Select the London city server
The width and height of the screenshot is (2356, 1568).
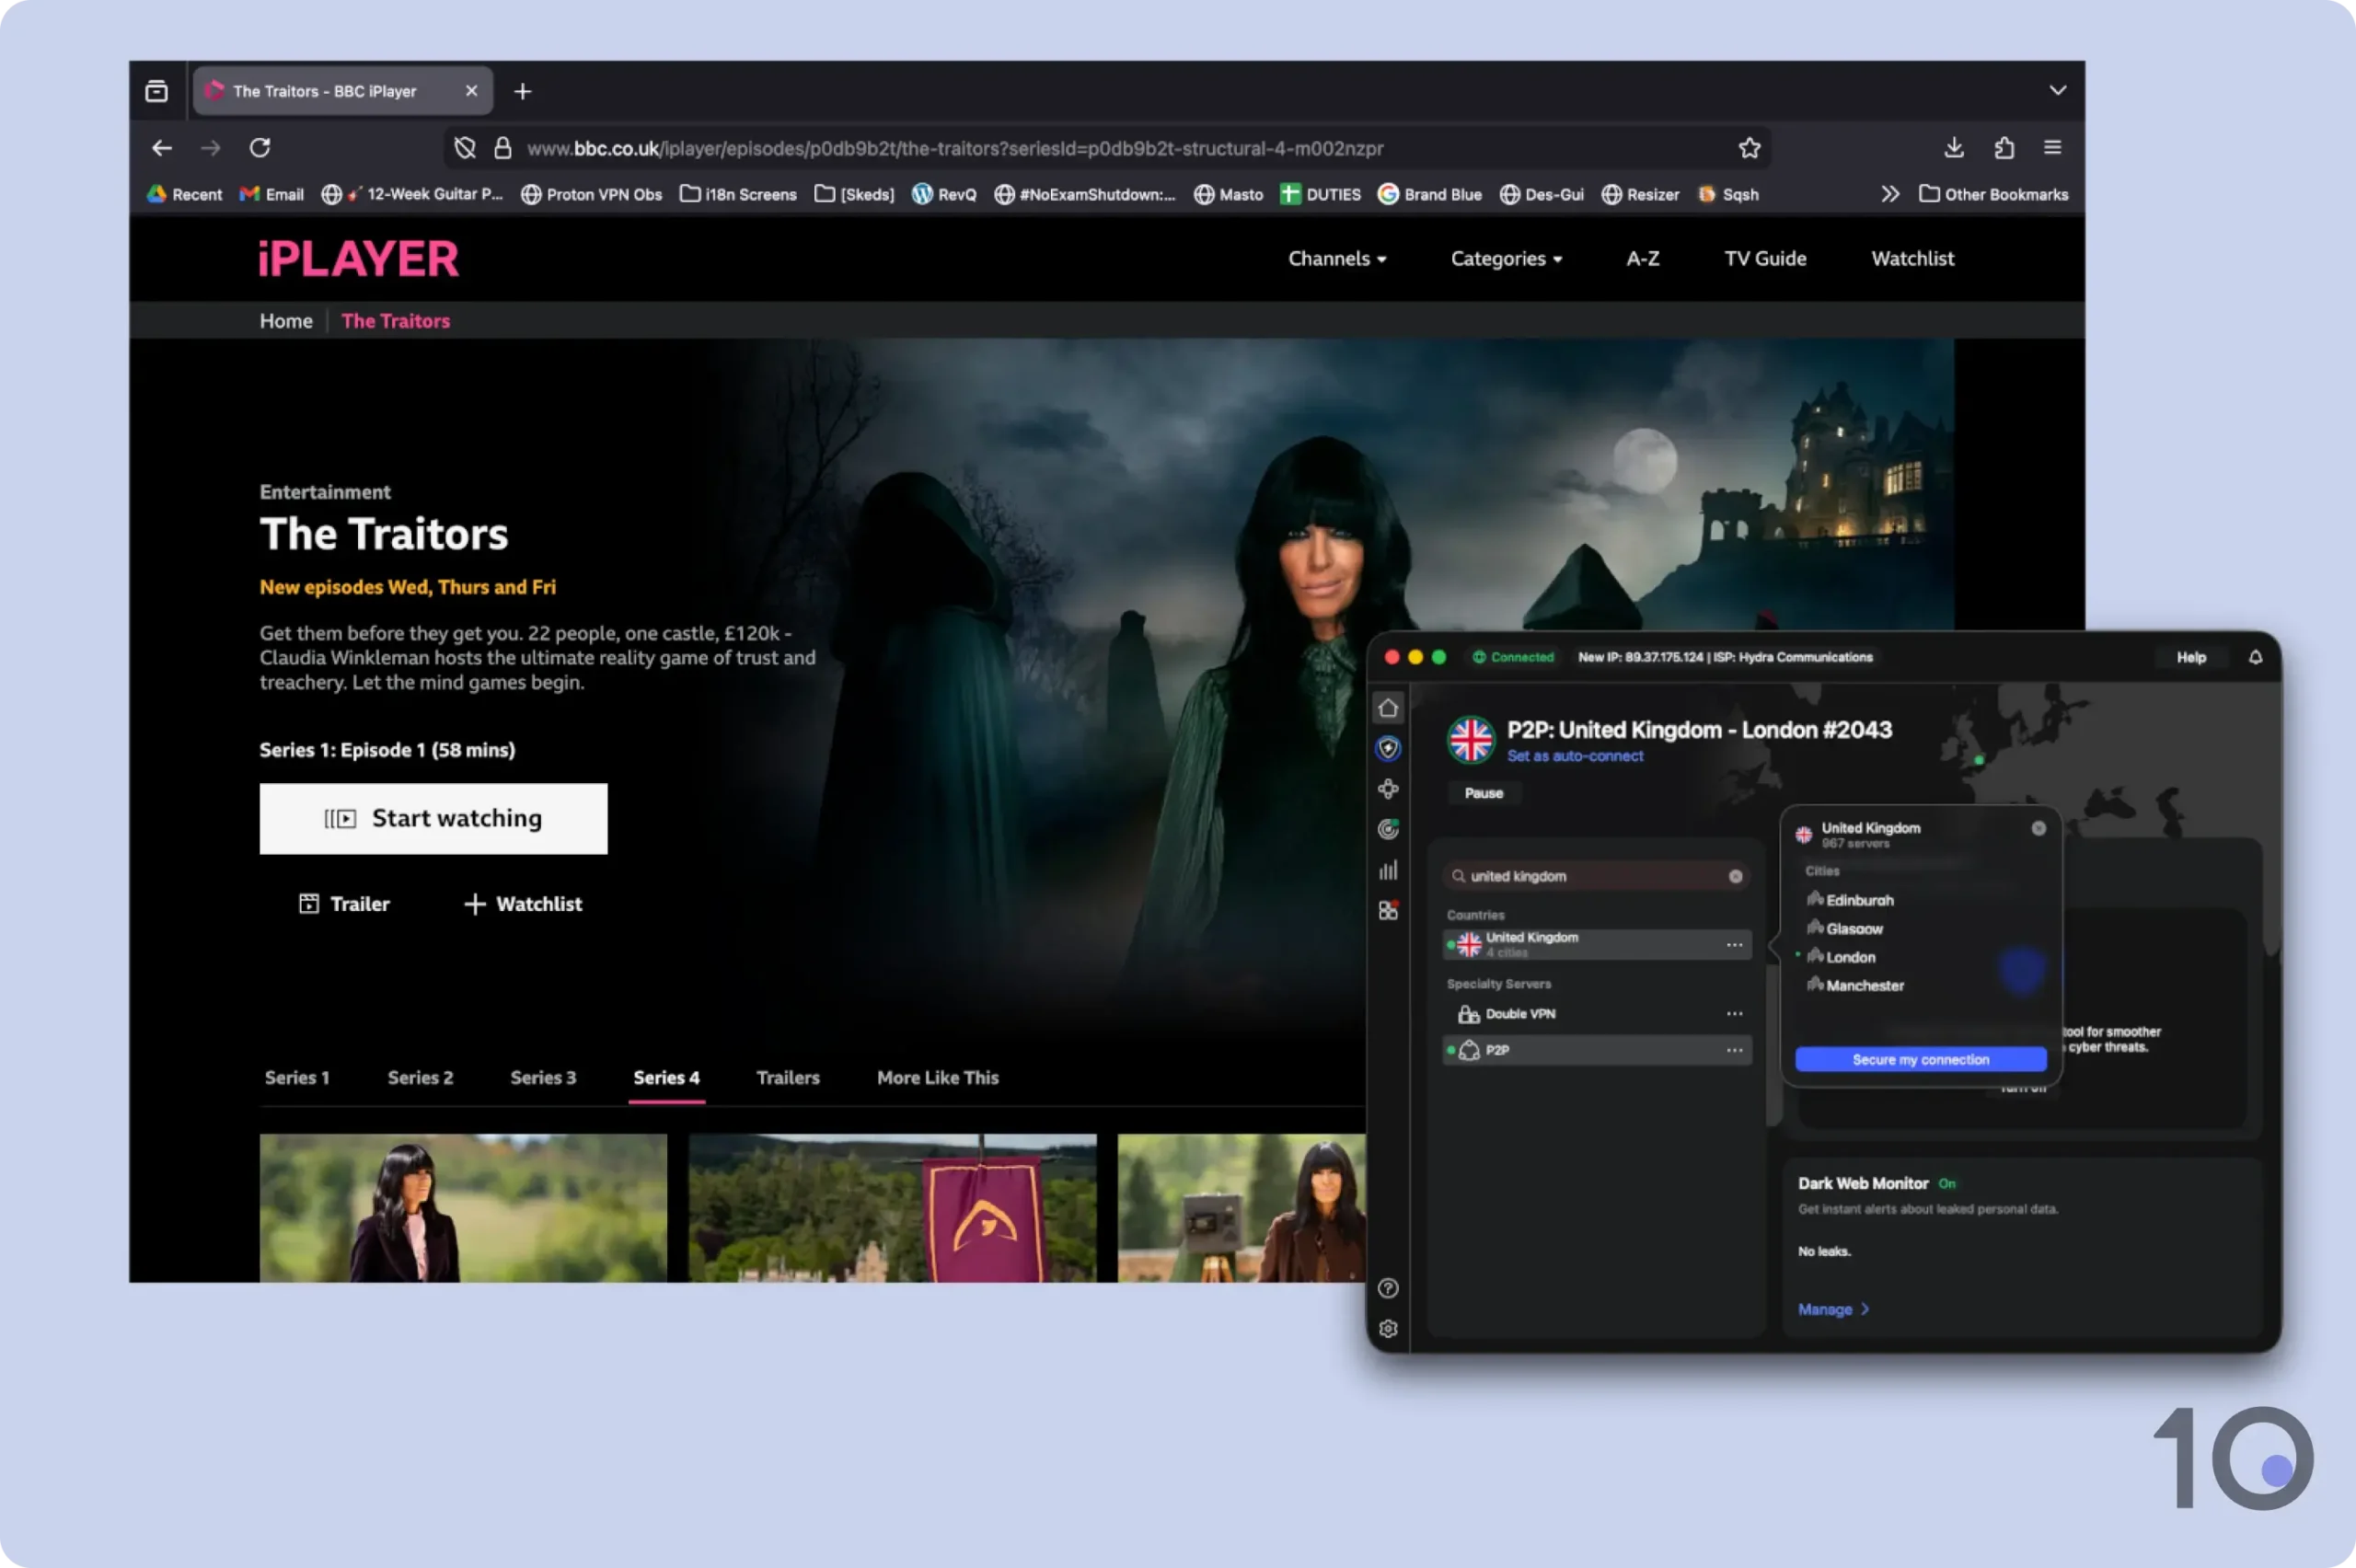(1849, 957)
